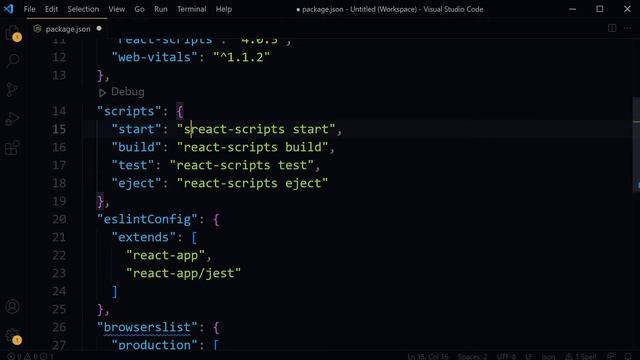Click the feedback icon in status bar
This screenshot has width=640, height=360.
click(611, 356)
